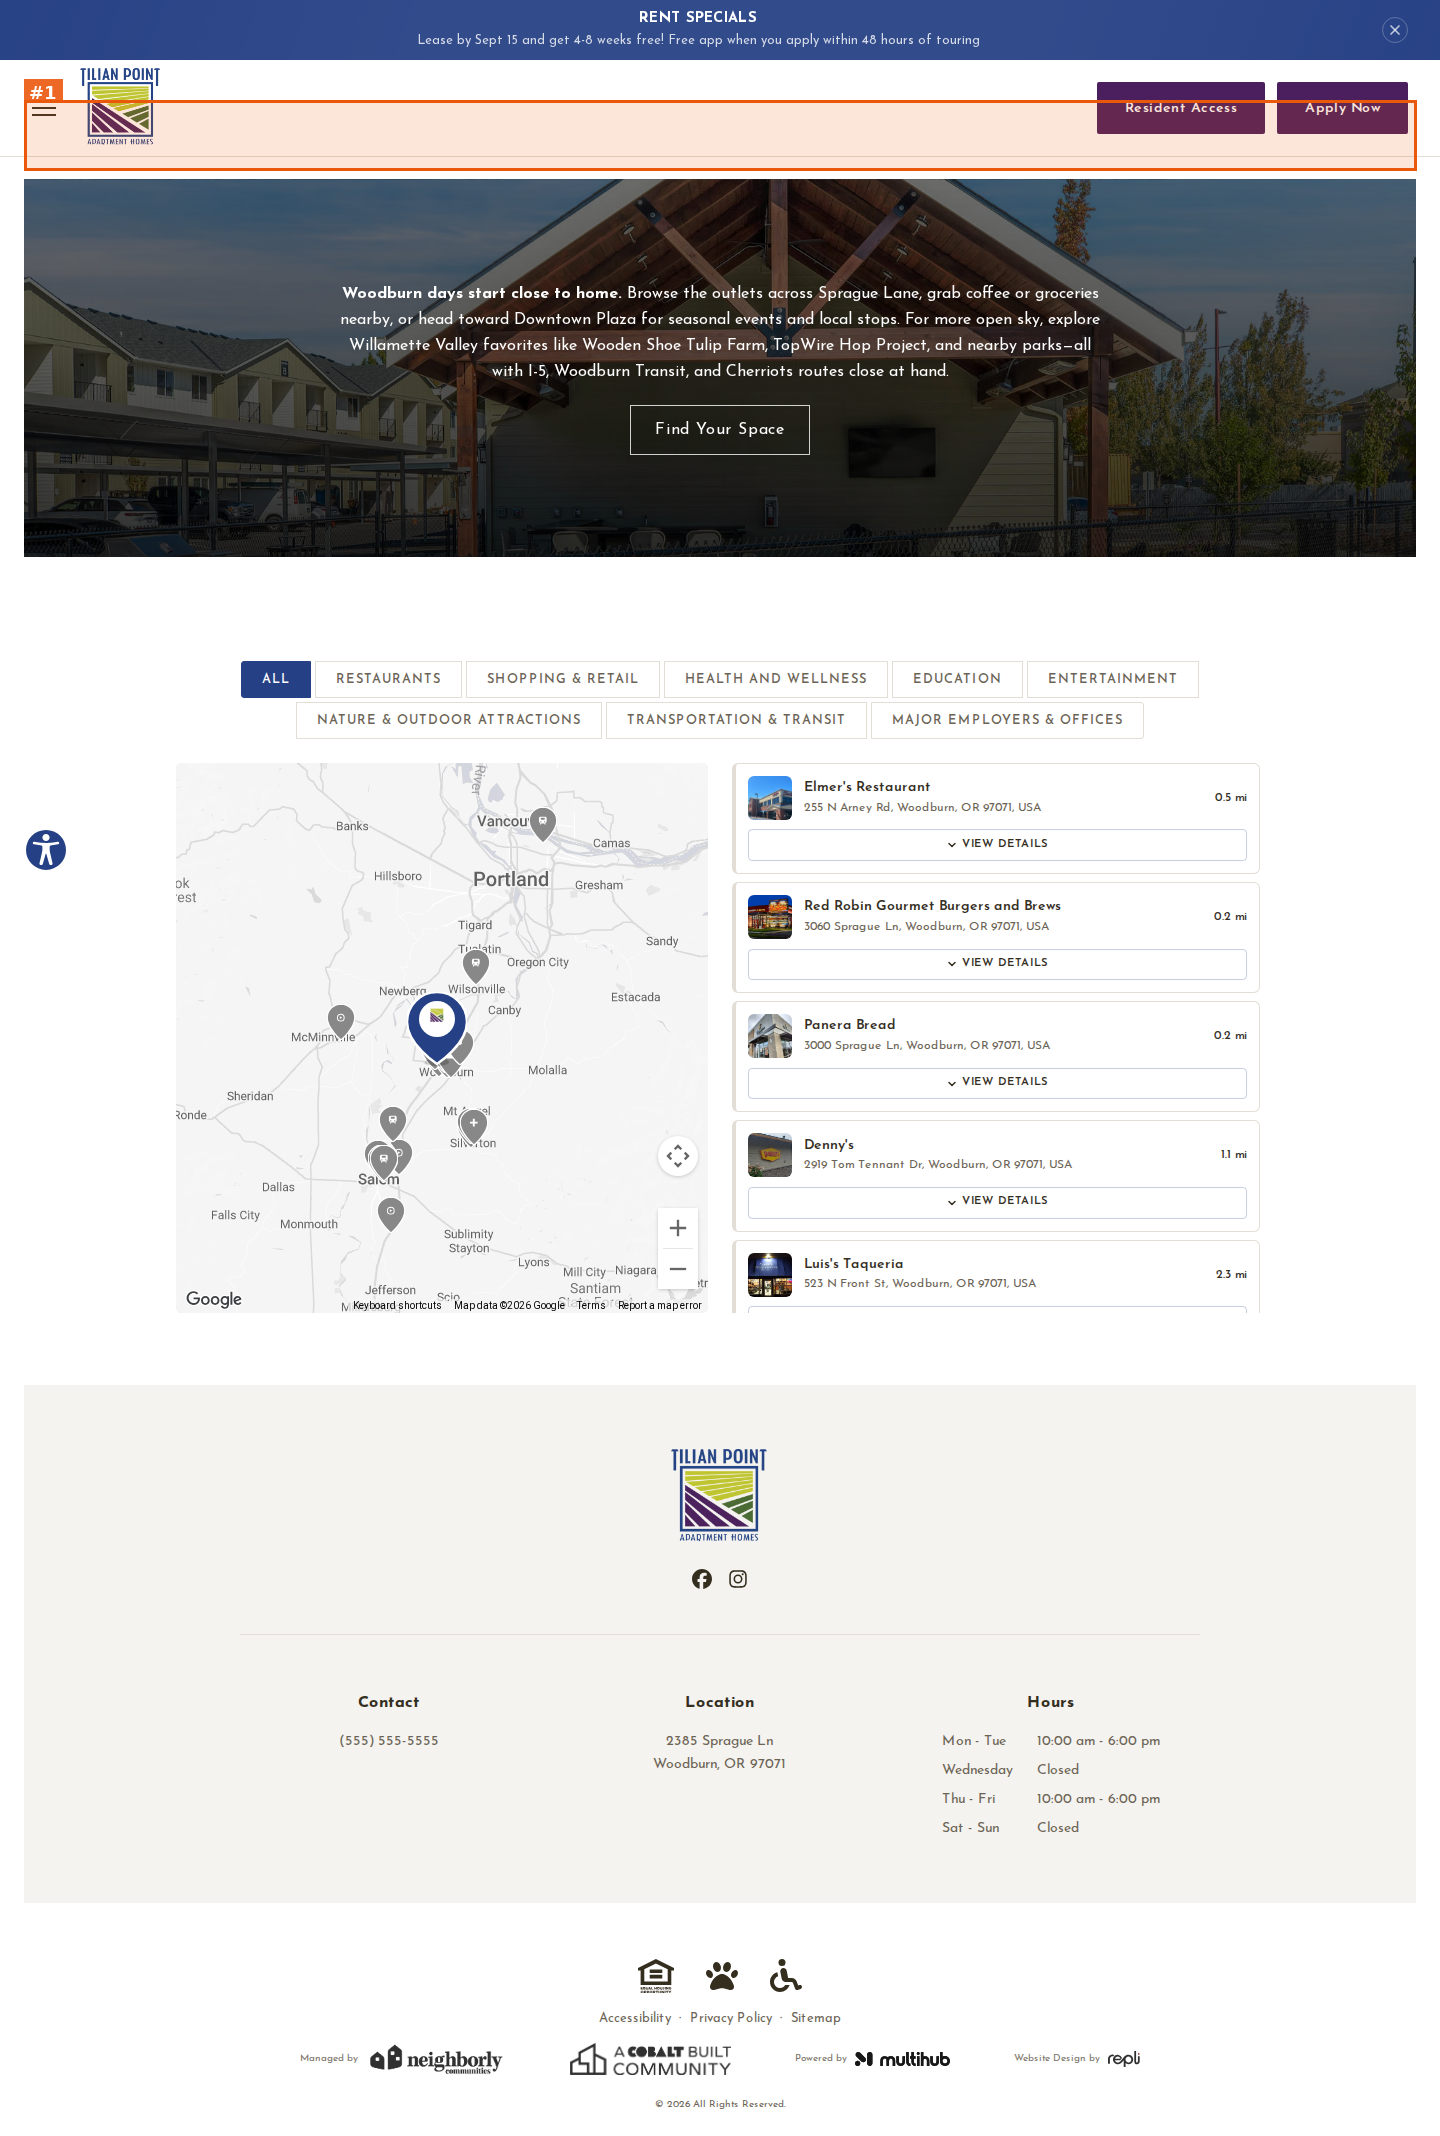Click the 2385 Sprague Ln address

pos(720,1752)
